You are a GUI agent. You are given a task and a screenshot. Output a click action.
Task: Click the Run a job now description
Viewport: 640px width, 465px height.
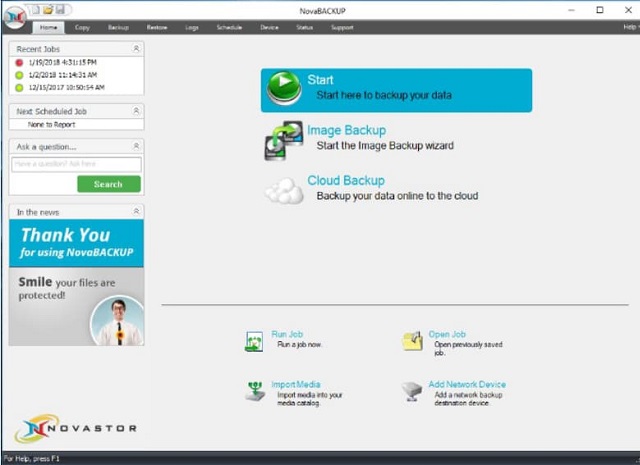click(x=299, y=345)
